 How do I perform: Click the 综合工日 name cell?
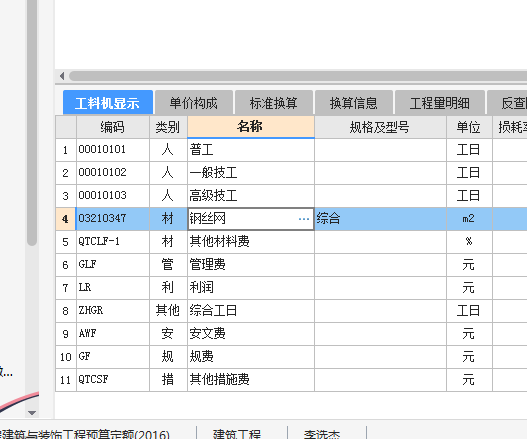click(x=251, y=311)
